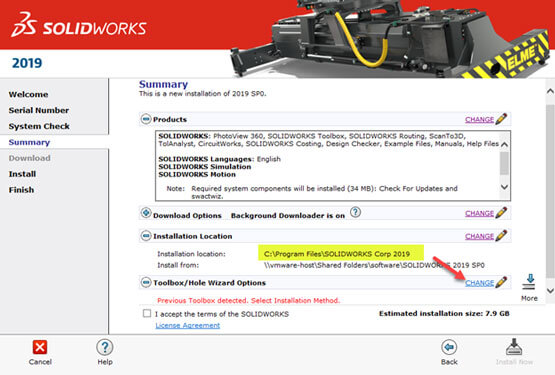
Task: Click the products list scrollbar thumb
Action: (504, 163)
